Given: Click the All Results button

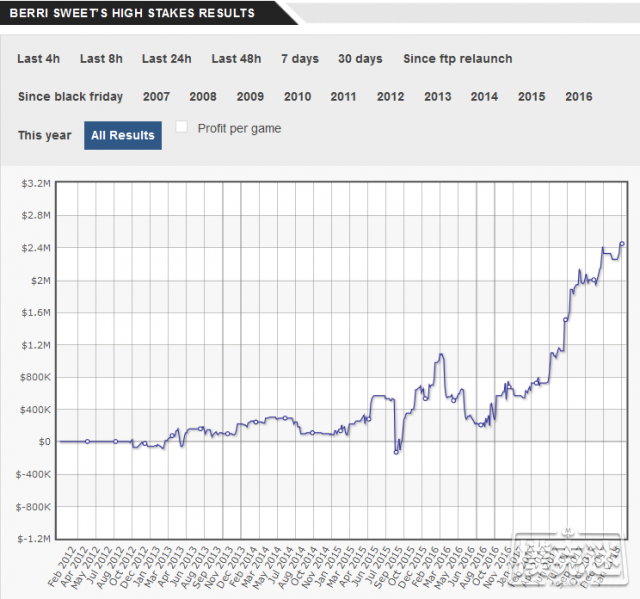Looking at the screenshot, I should pos(123,135).
